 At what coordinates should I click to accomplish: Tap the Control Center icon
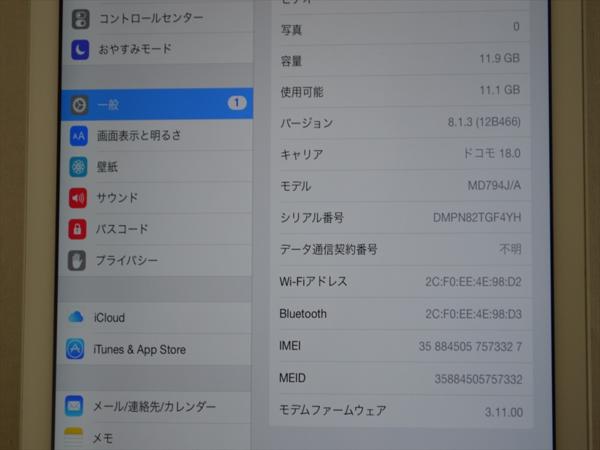(80, 19)
